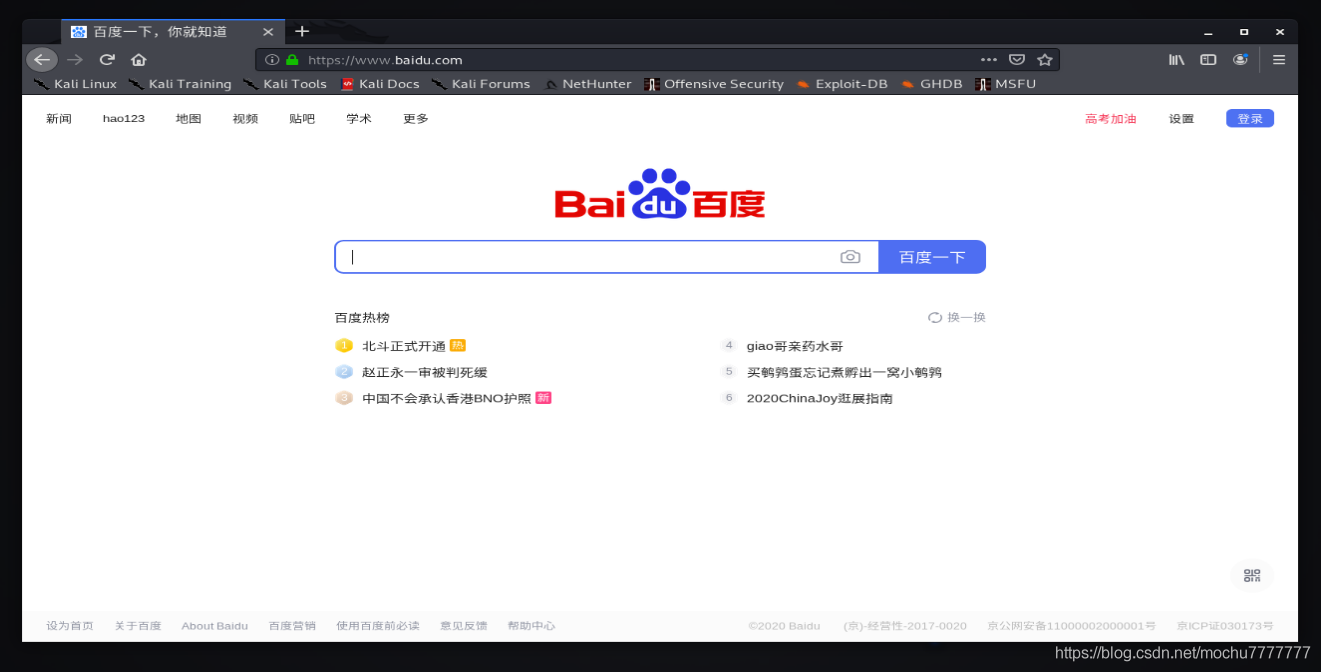This screenshot has height=672, width=1321.
Task: Click the 高考加油 link
Action: (x=1111, y=119)
